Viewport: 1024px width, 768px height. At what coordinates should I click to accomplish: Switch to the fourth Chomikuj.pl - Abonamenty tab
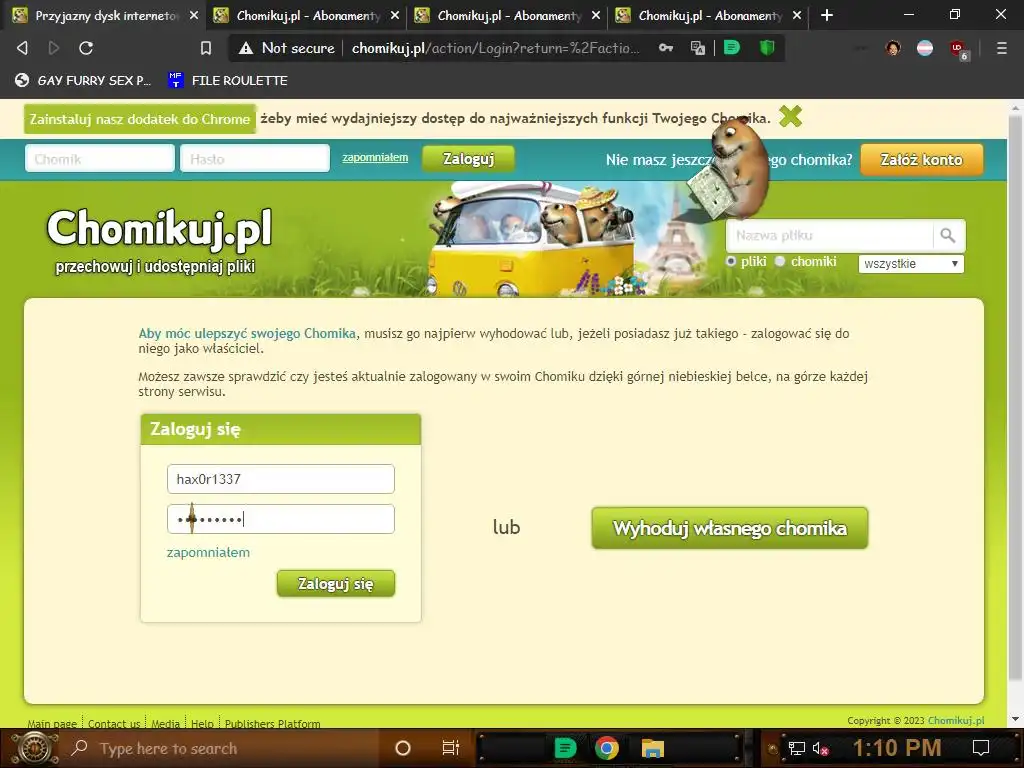coord(709,15)
